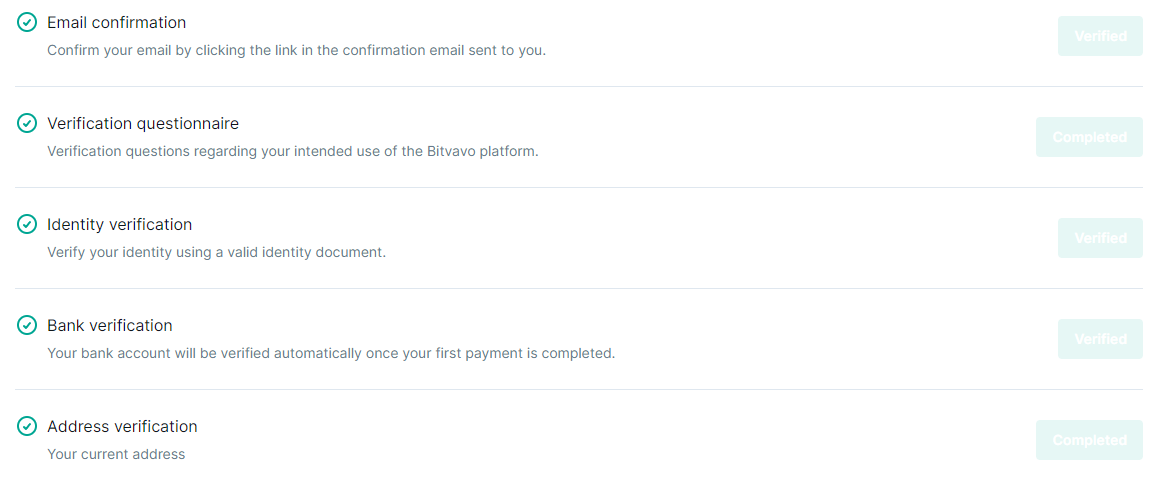1158x478 pixels.
Task: Click the Bank verification checkmark icon
Action: (27, 325)
